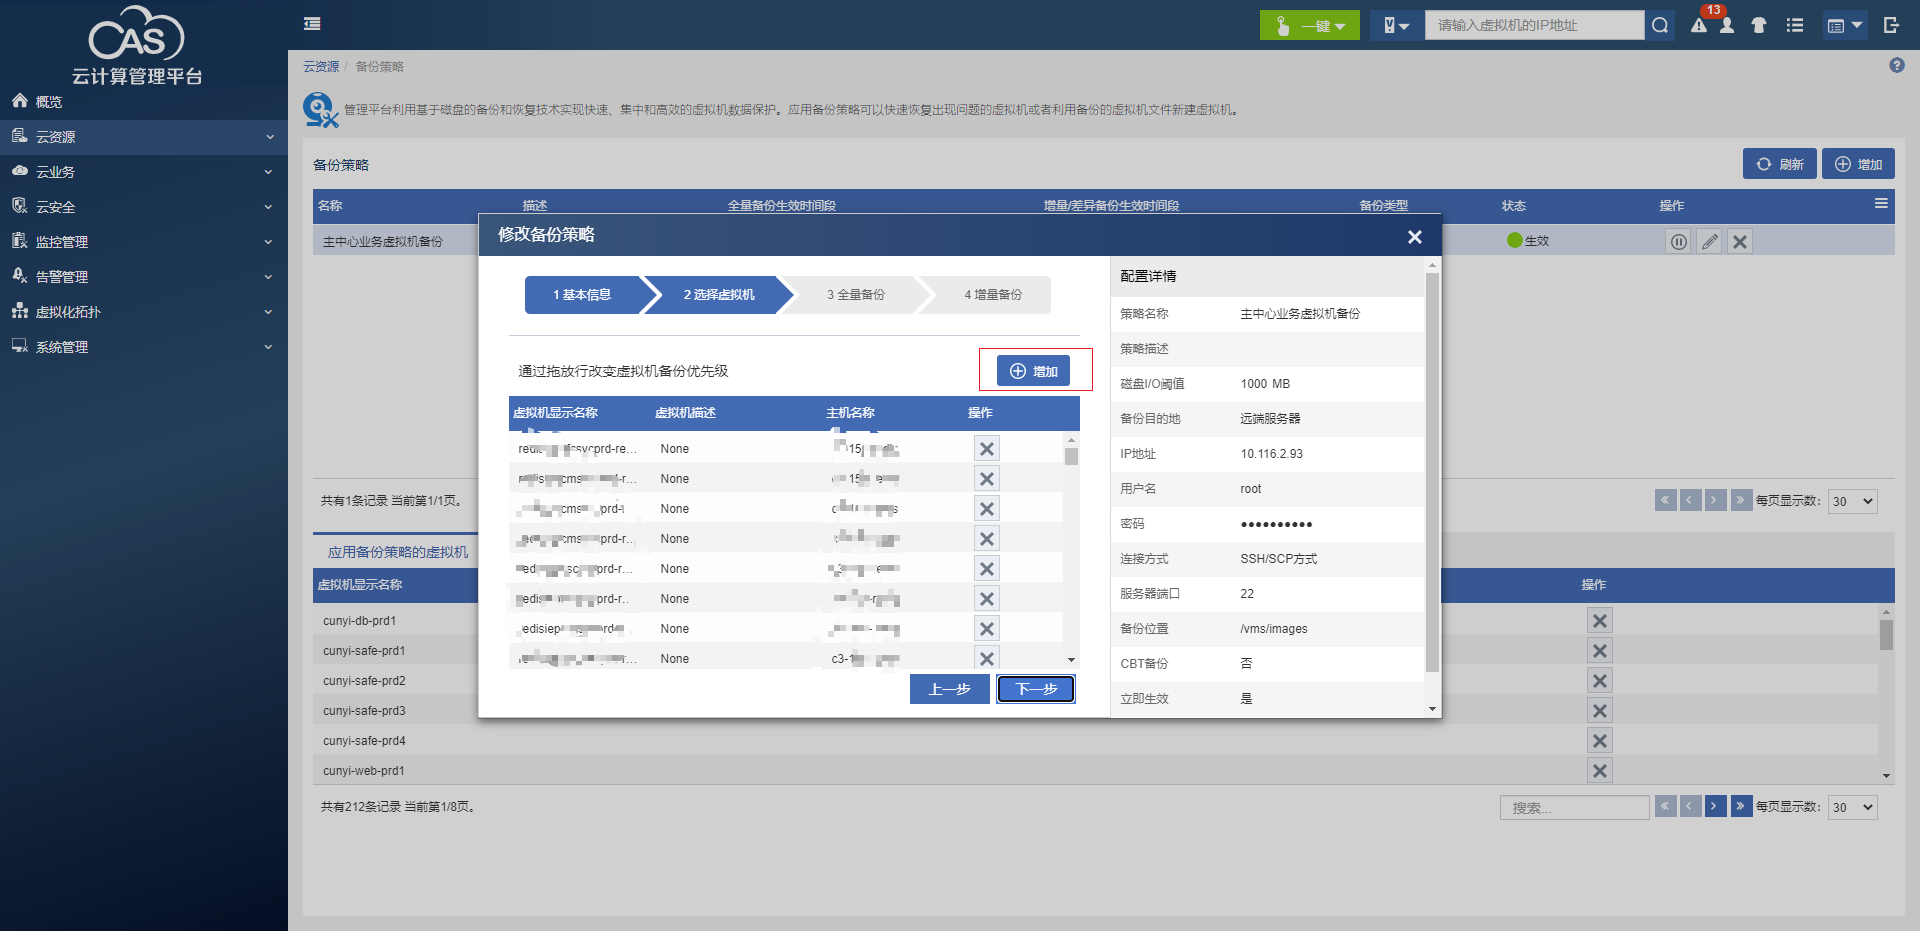1920x931 pixels.
Task: Open the help question mark icon
Action: [x=1897, y=65]
